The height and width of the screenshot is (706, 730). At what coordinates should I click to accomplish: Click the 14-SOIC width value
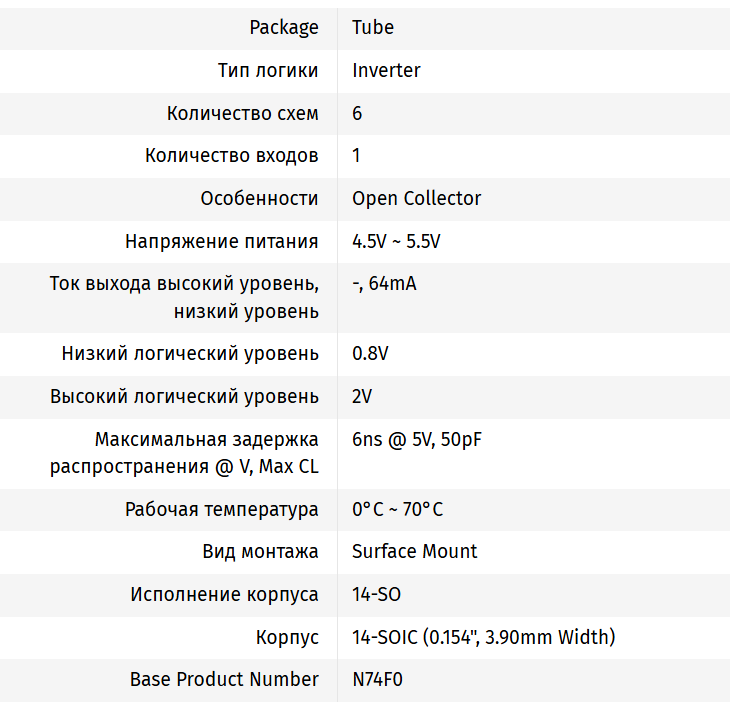[483, 638]
